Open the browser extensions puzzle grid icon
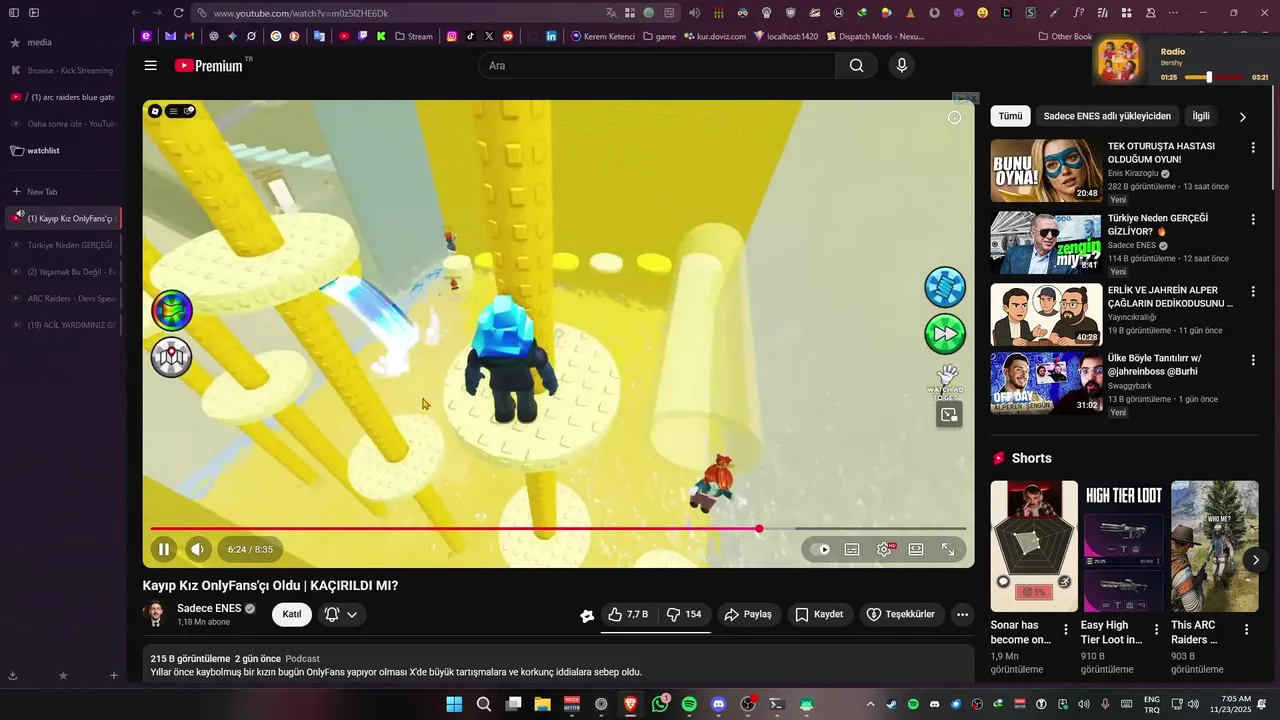Screen dimensions: 1280x720 click(x=1127, y=13)
